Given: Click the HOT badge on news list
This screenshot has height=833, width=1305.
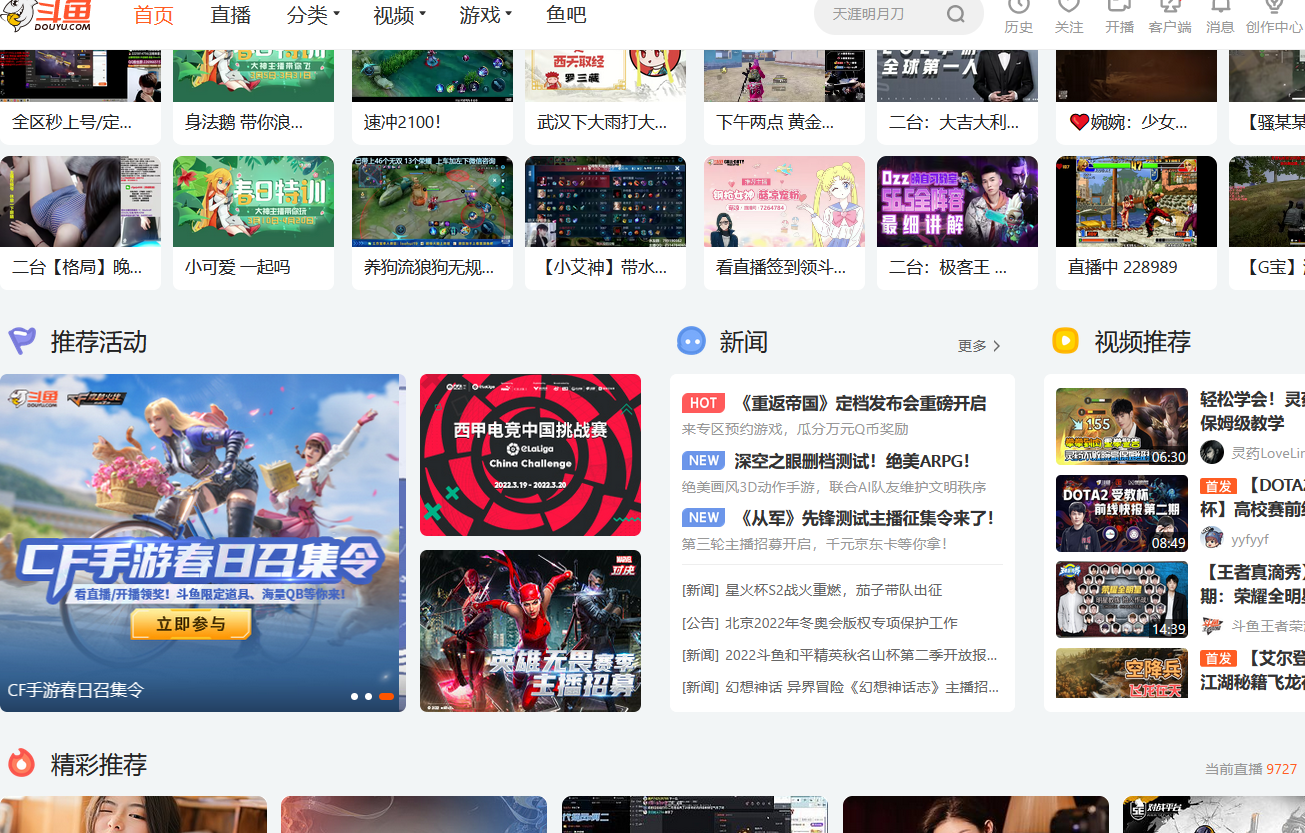Looking at the screenshot, I should pyautogui.click(x=703, y=403).
